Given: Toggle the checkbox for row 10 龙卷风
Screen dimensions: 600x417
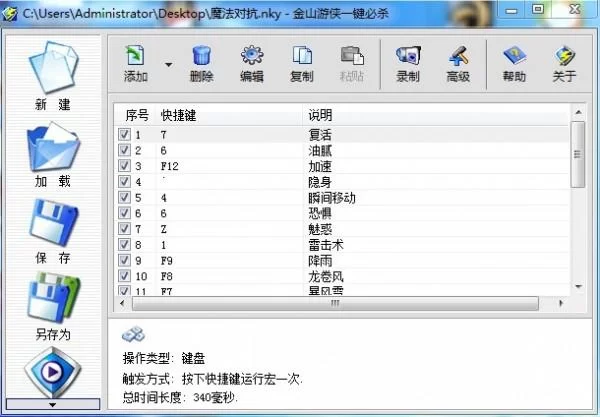Looking at the screenshot, I should coord(124,276).
